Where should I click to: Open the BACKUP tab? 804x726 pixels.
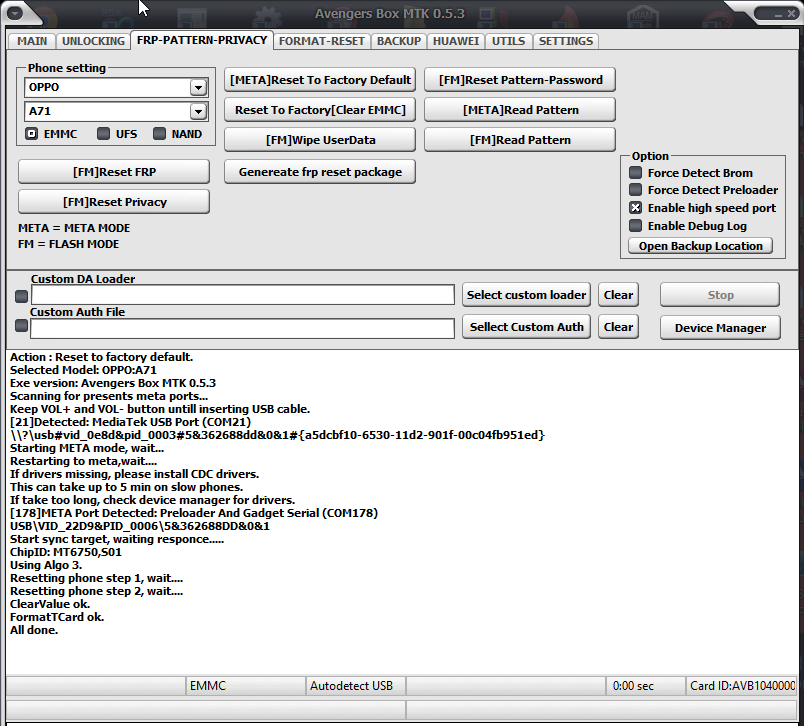pyautogui.click(x=399, y=41)
